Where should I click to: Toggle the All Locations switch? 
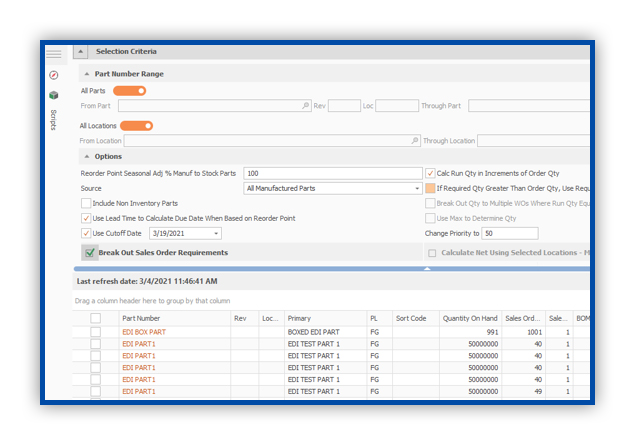click(x=136, y=126)
